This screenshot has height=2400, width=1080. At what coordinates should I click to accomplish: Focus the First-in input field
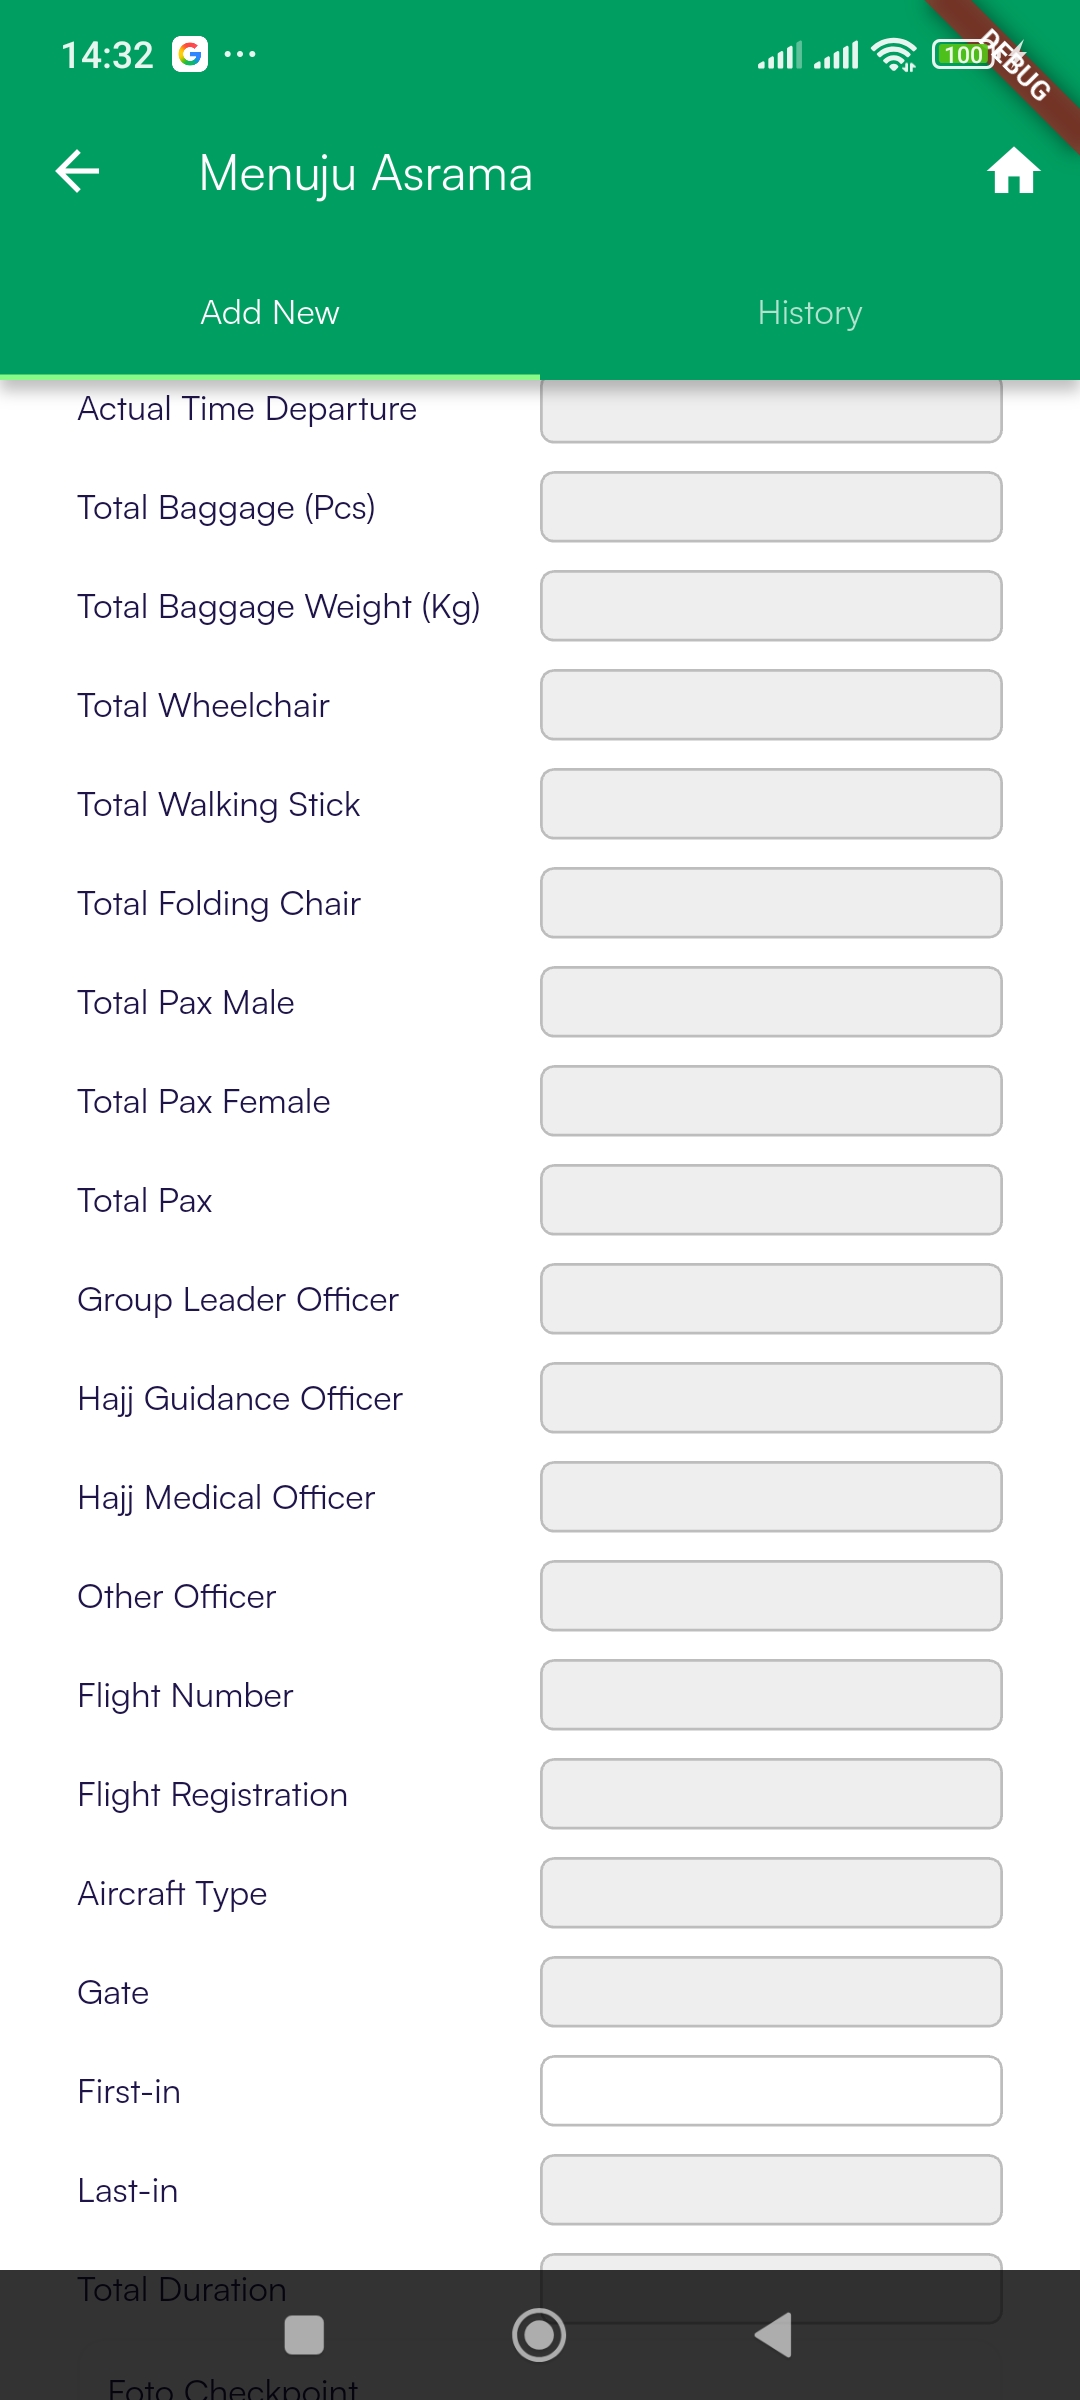(771, 2091)
